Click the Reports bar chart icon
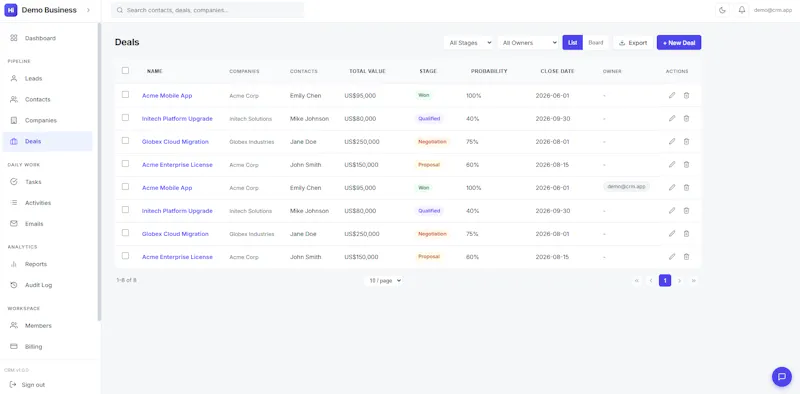Image resolution: width=800 pixels, height=394 pixels. pyautogui.click(x=14, y=264)
